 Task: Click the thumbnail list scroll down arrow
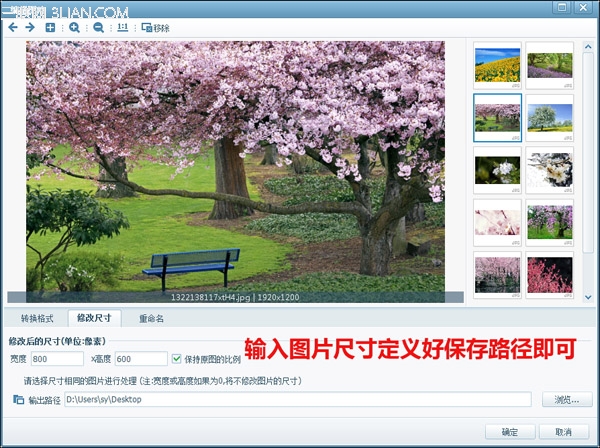[588, 297]
